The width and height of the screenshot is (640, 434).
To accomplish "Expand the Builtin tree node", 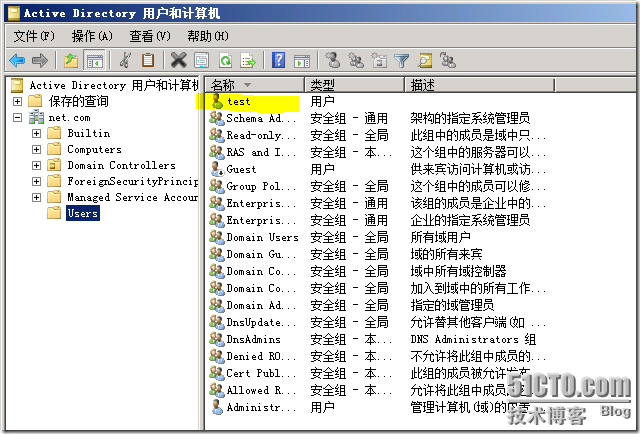I will 36,134.
